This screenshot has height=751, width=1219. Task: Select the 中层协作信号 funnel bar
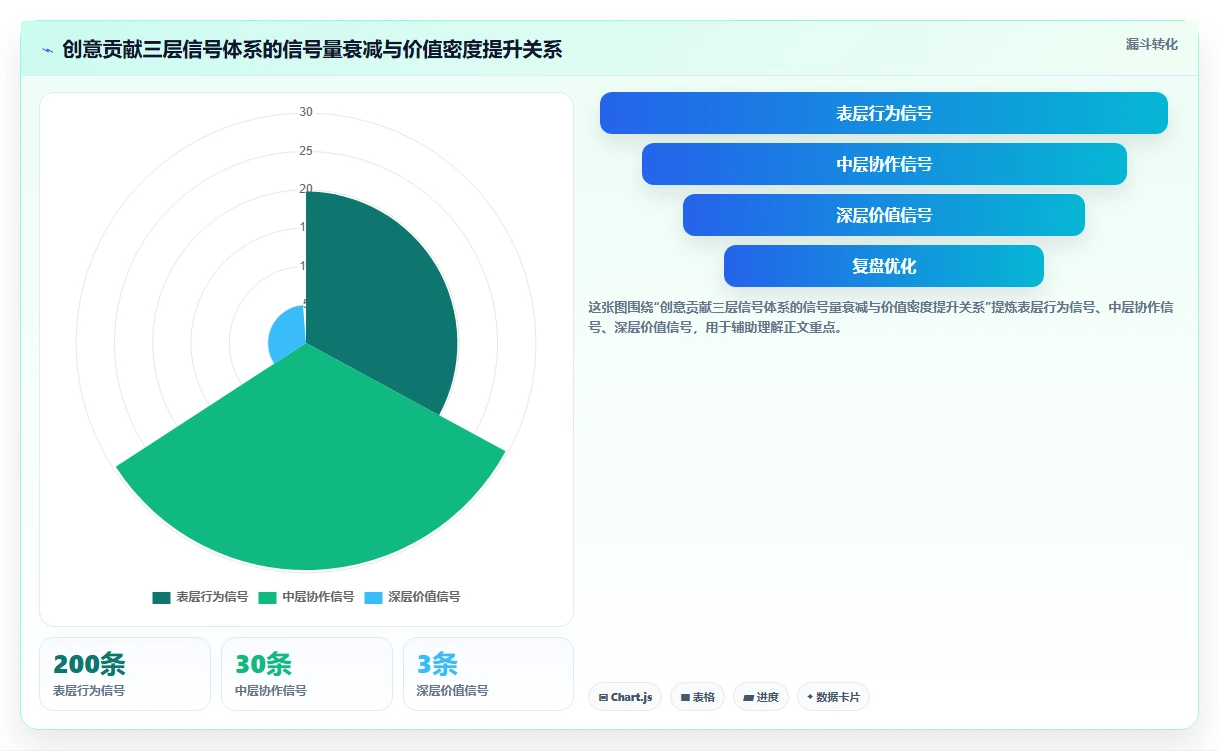tap(884, 164)
